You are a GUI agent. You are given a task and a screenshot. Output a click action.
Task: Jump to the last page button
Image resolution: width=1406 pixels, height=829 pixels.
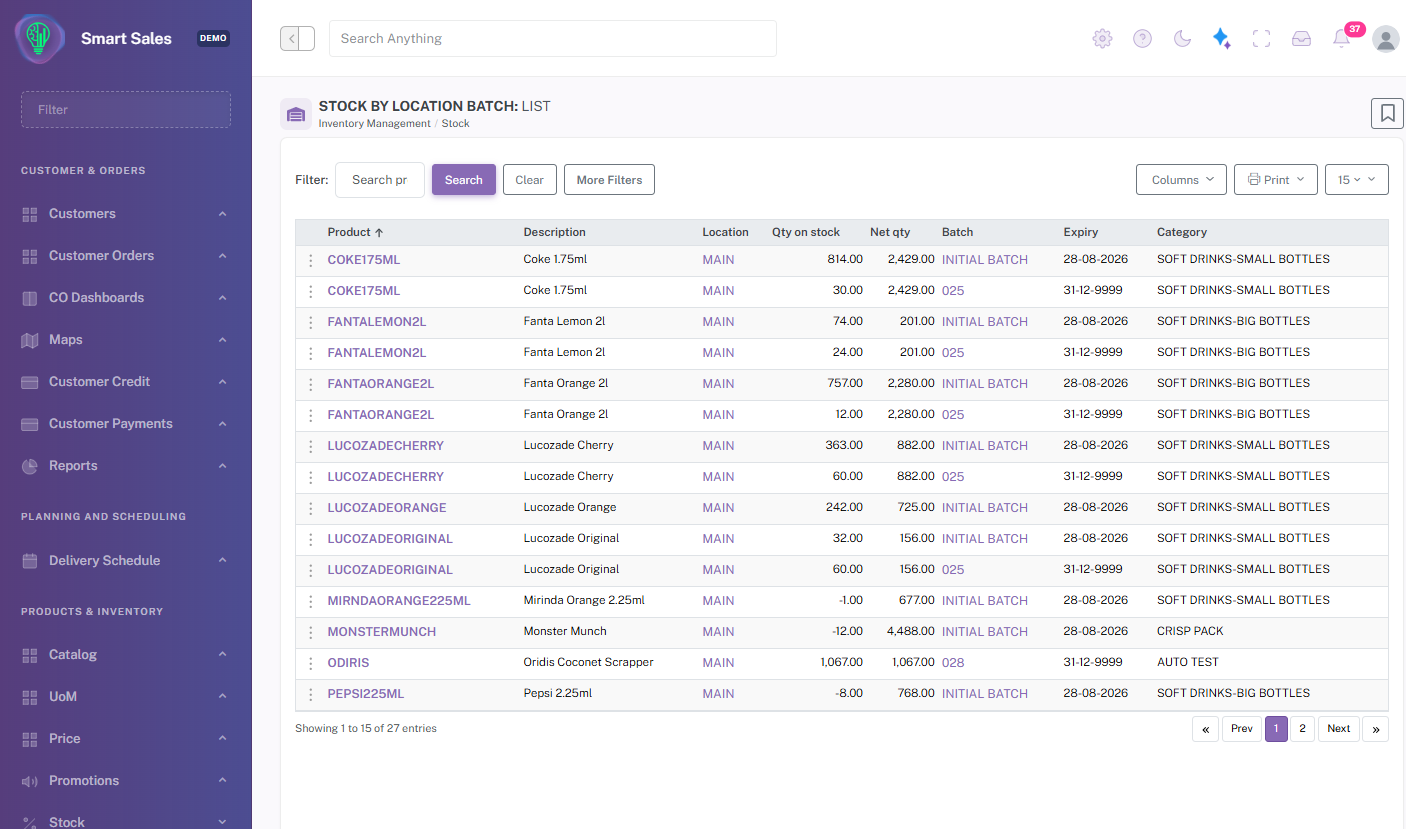pyautogui.click(x=1376, y=729)
